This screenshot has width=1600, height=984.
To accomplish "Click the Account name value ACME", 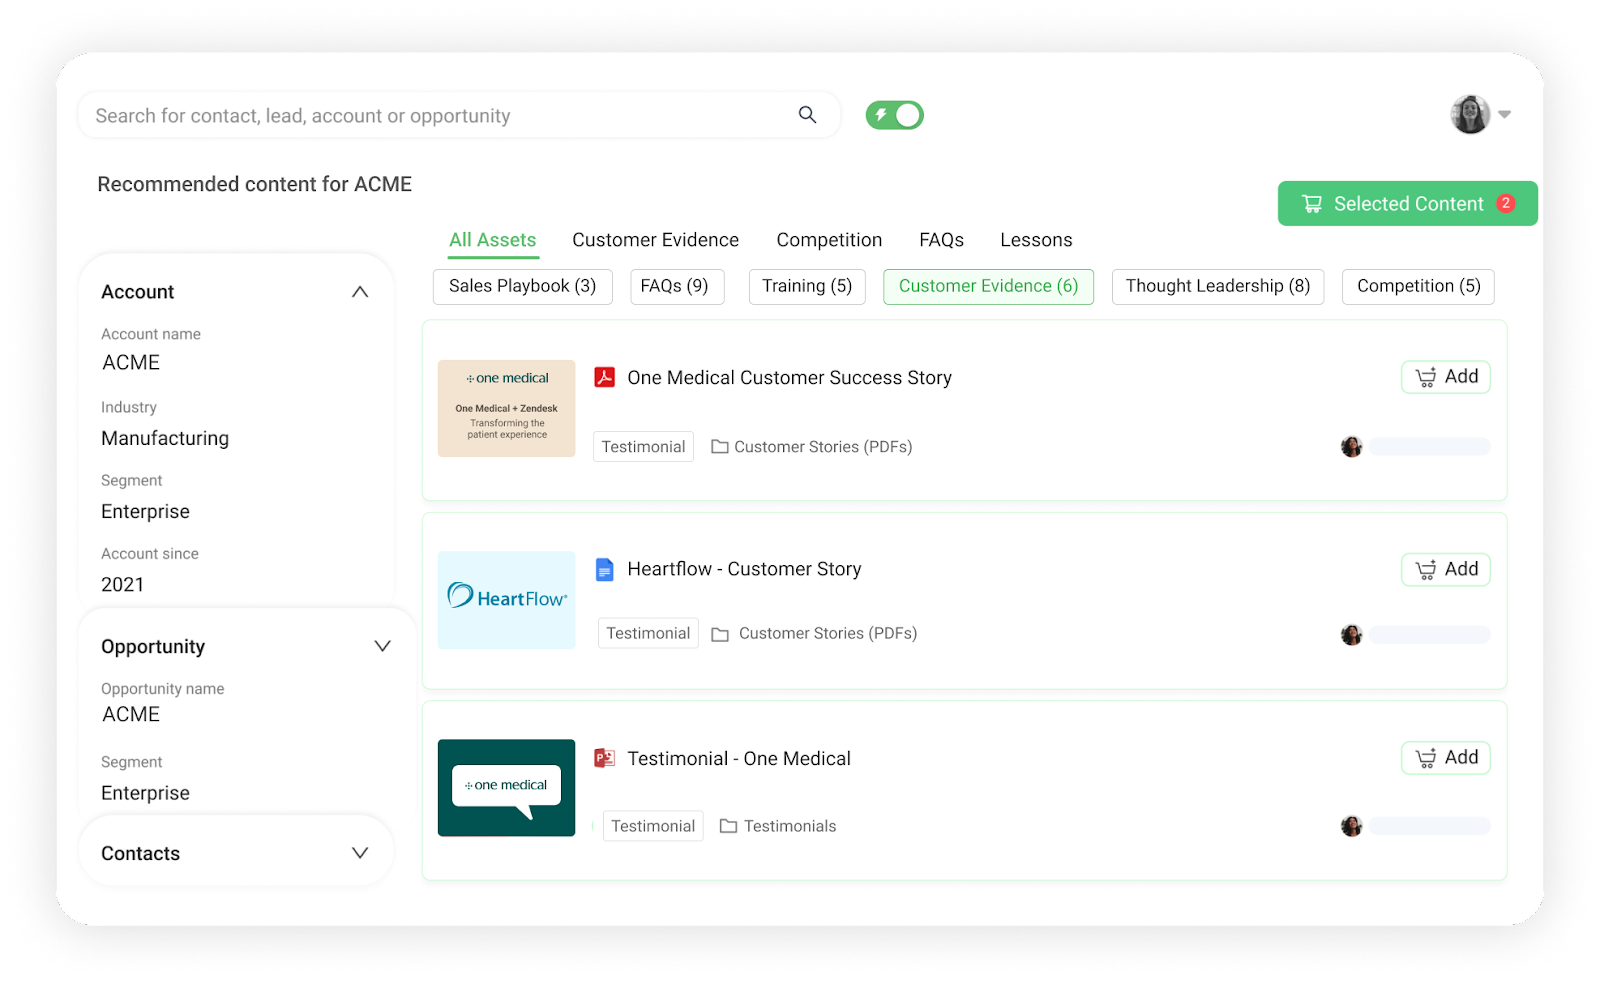I will (131, 363).
